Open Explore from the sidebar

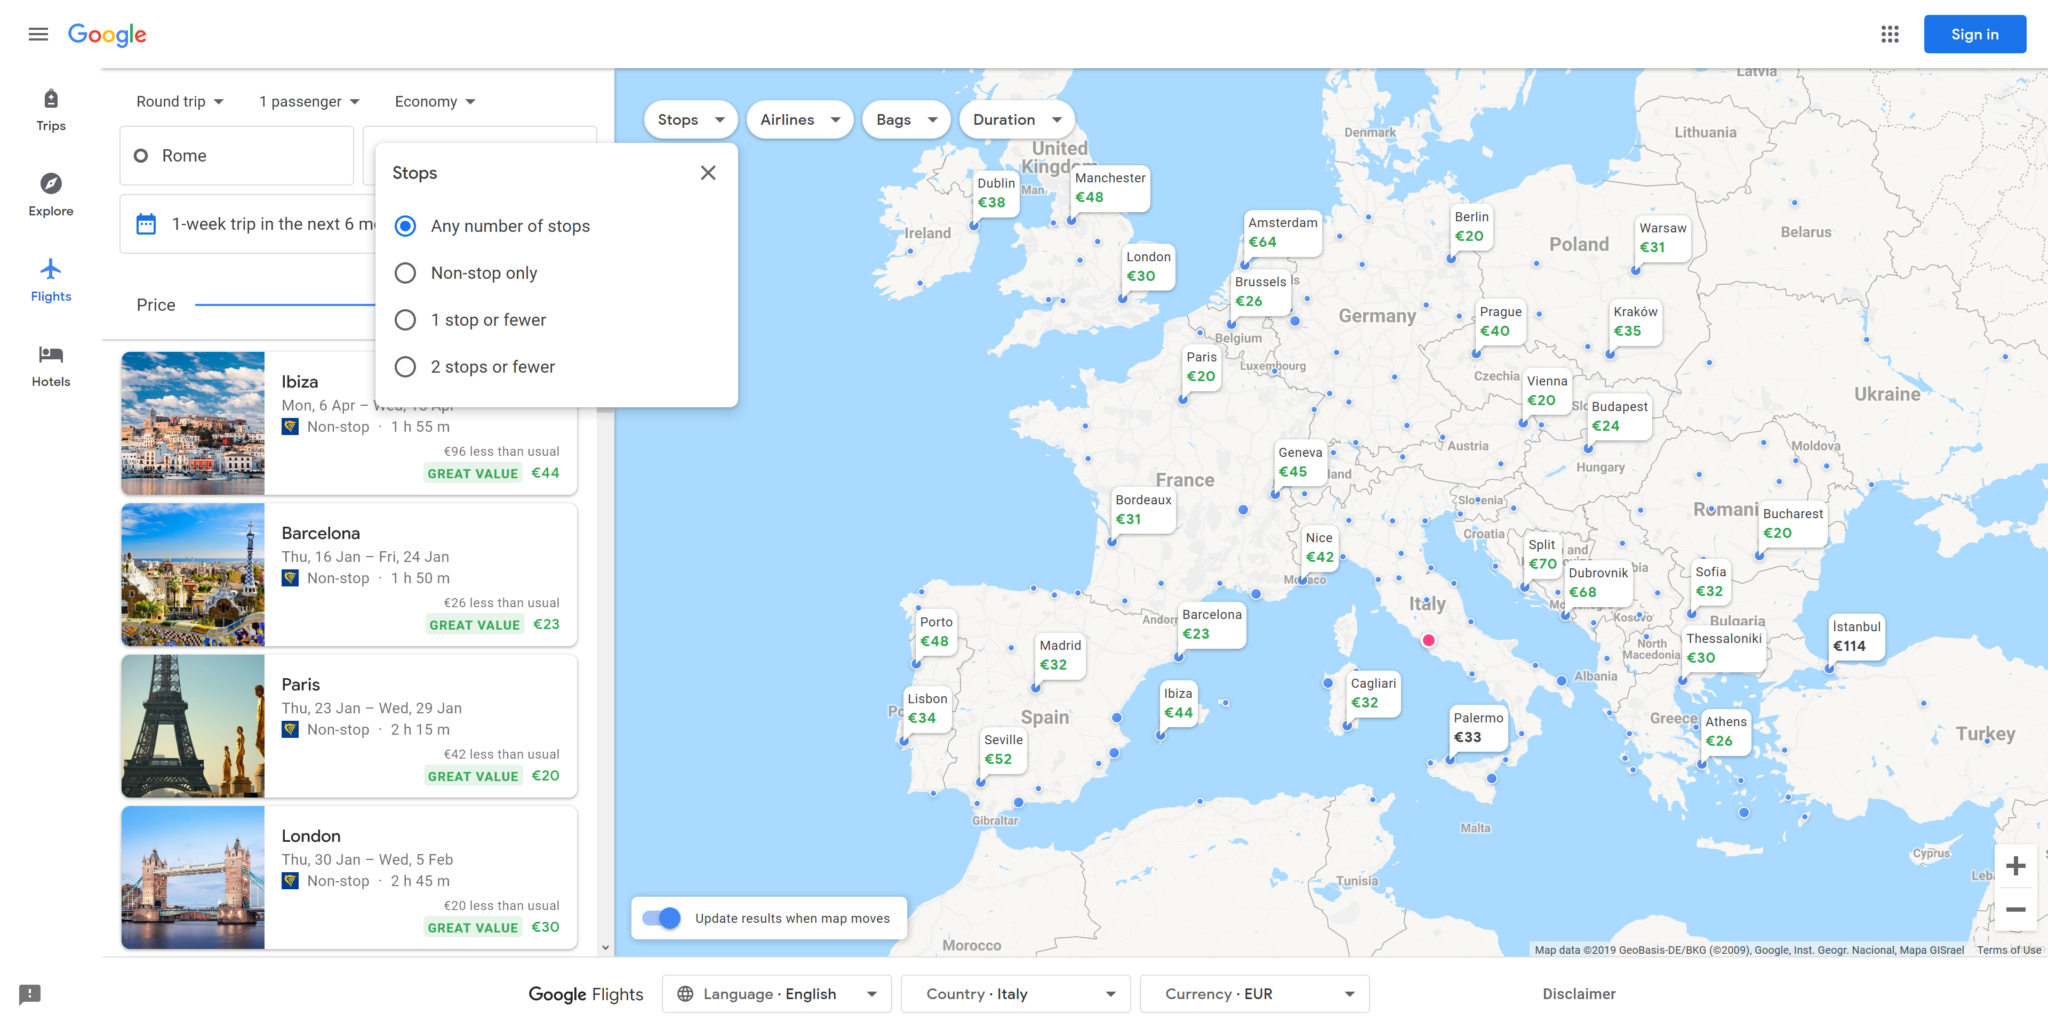click(x=51, y=195)
